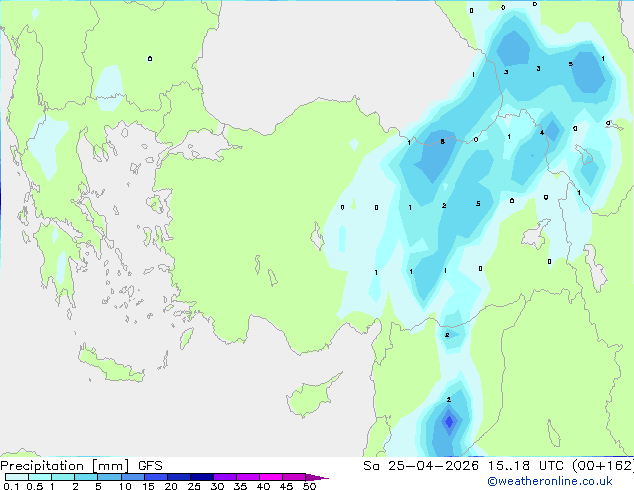
Task: Click the date text "25-04-2026"
Action: tap(433, 466)
